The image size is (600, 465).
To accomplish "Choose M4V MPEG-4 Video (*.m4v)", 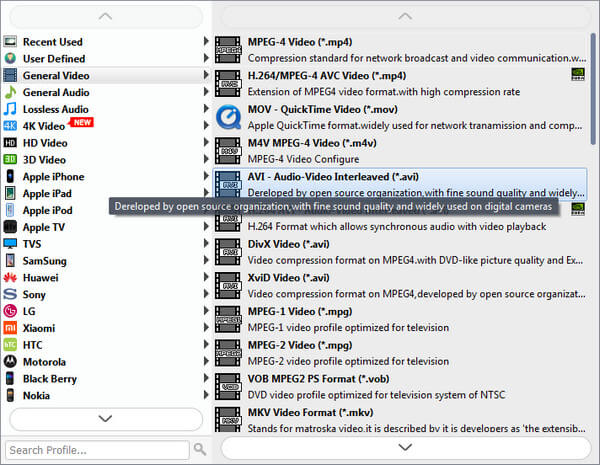I will coord(400,151).
